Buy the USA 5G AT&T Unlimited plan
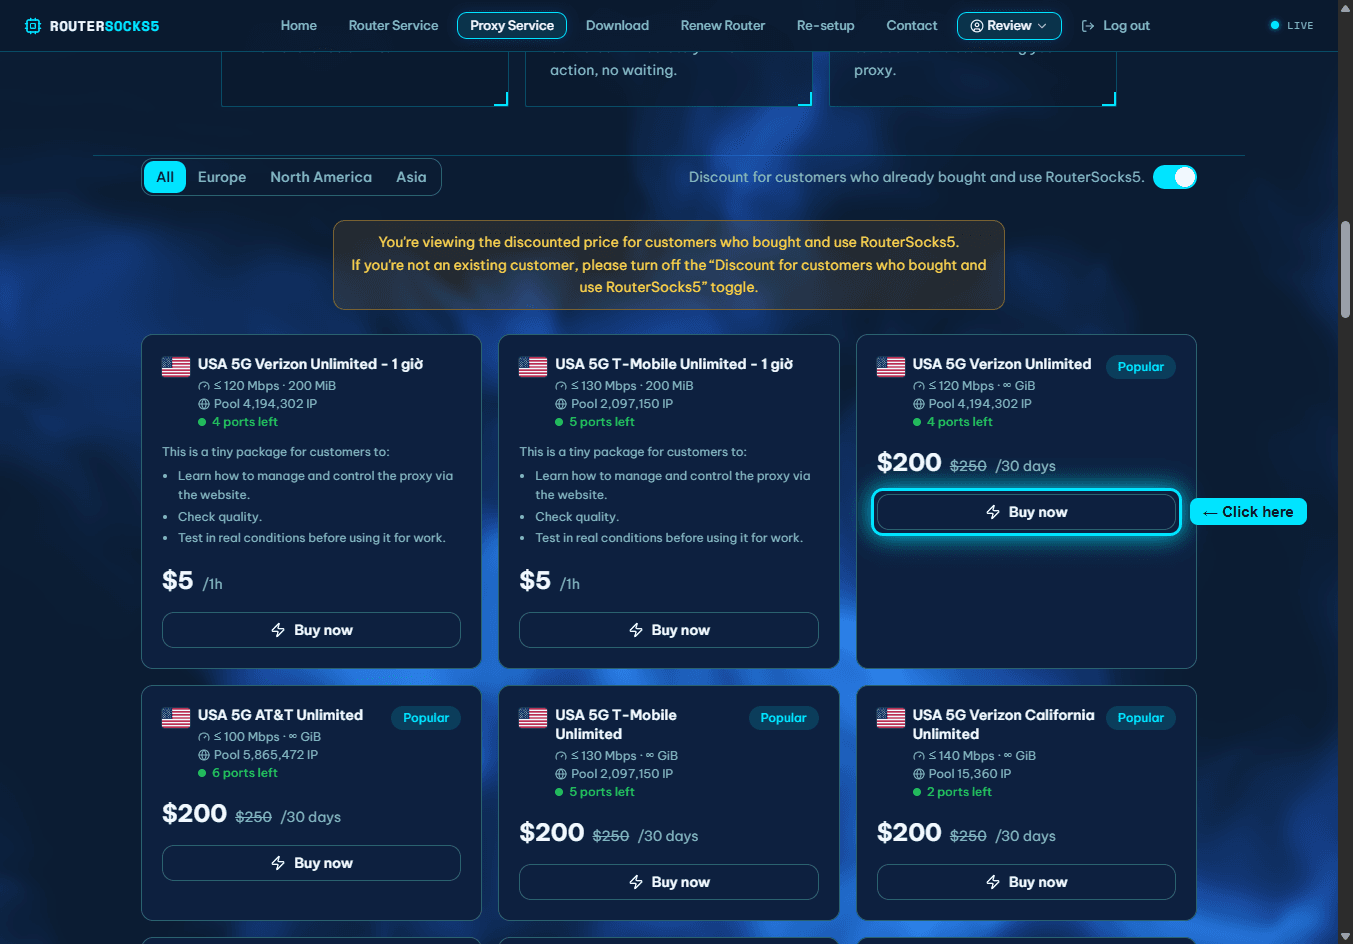The height and width of the screenshot is (944, 1353). click(311, 863)
